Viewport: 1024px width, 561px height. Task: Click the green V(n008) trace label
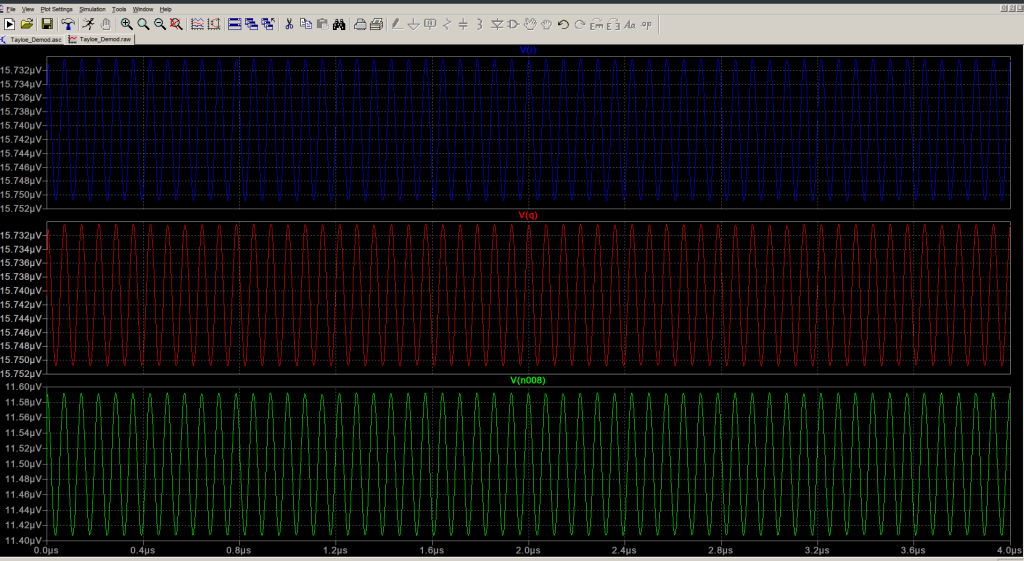527,380
